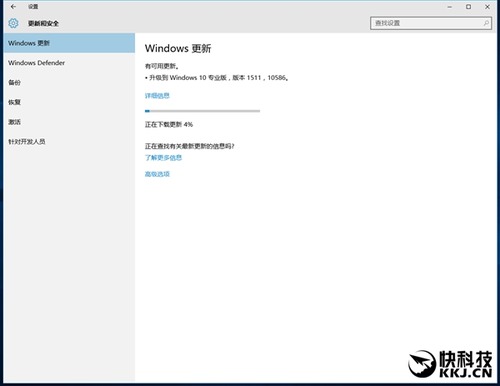Click the 了解更多信息 link

(x=163, y=157)
